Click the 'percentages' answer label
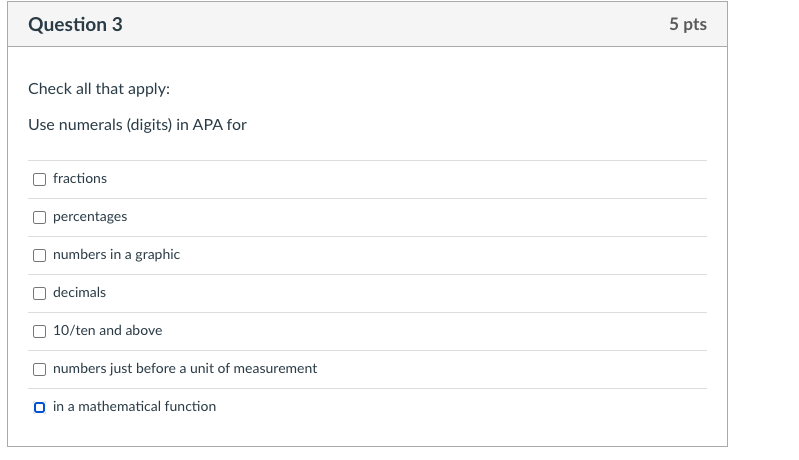This screenshot has width=799, height=460. [90, 217]
